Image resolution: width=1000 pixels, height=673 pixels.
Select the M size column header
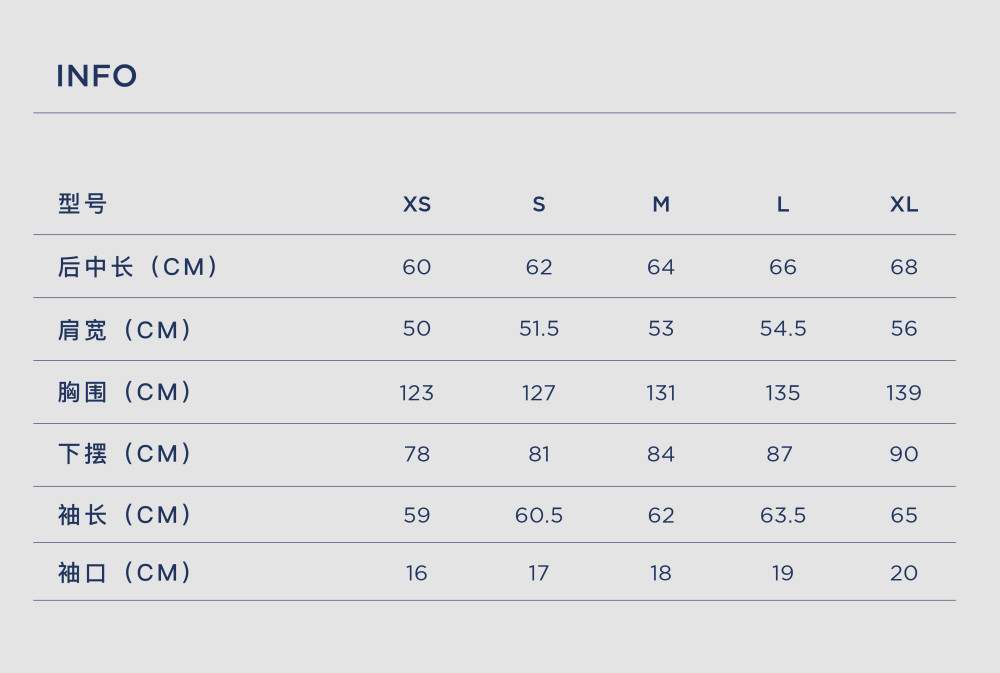pos(661,204)
